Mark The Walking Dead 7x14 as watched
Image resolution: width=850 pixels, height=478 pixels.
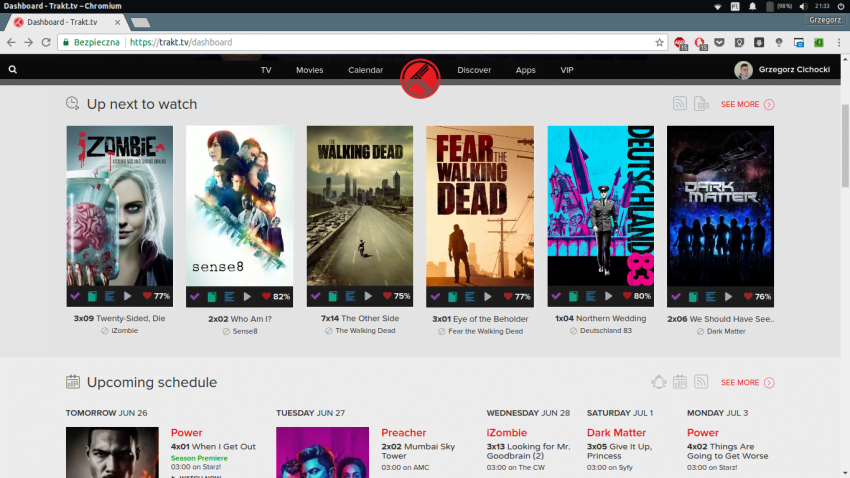tap(315, 296)
